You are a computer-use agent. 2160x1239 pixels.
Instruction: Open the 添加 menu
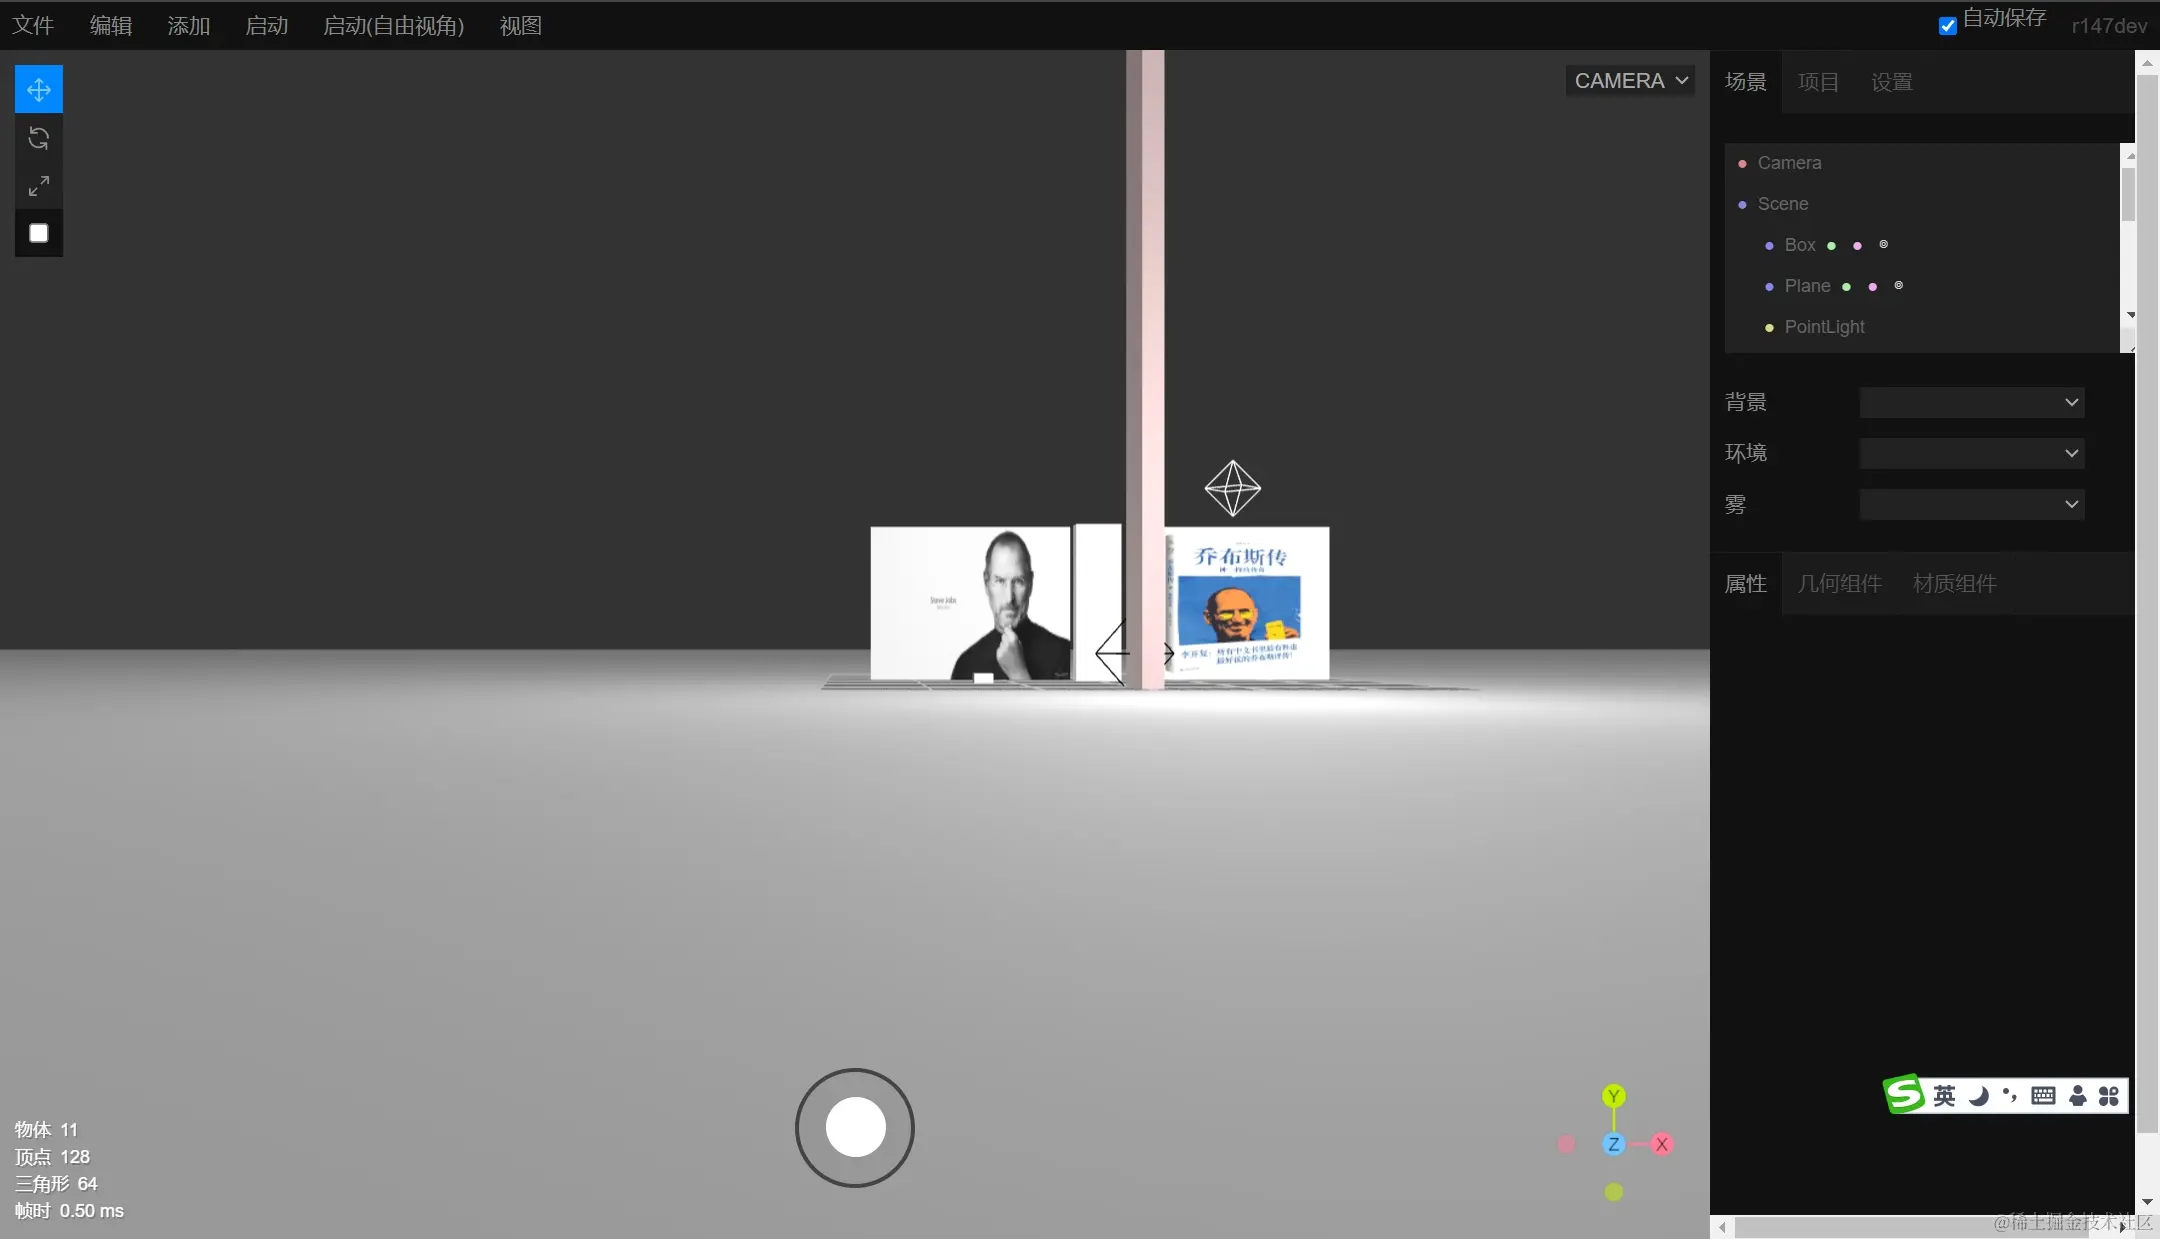(188, 26)
